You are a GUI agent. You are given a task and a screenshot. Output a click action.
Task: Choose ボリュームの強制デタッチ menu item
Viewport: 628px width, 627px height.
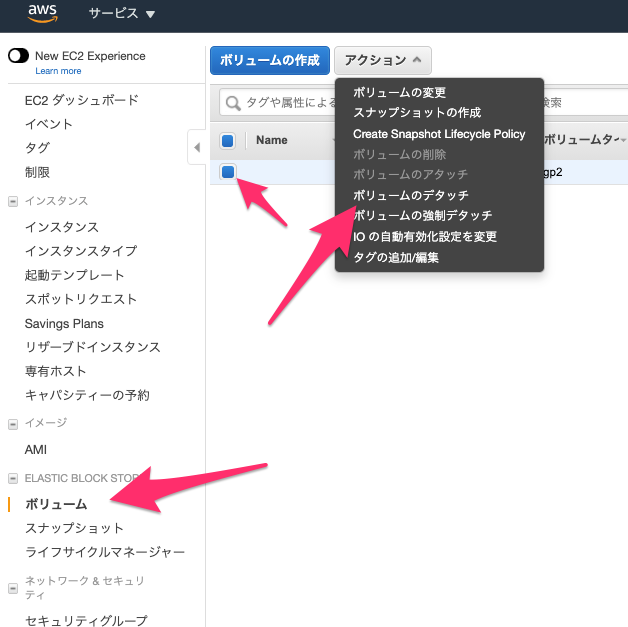point(423,216)
